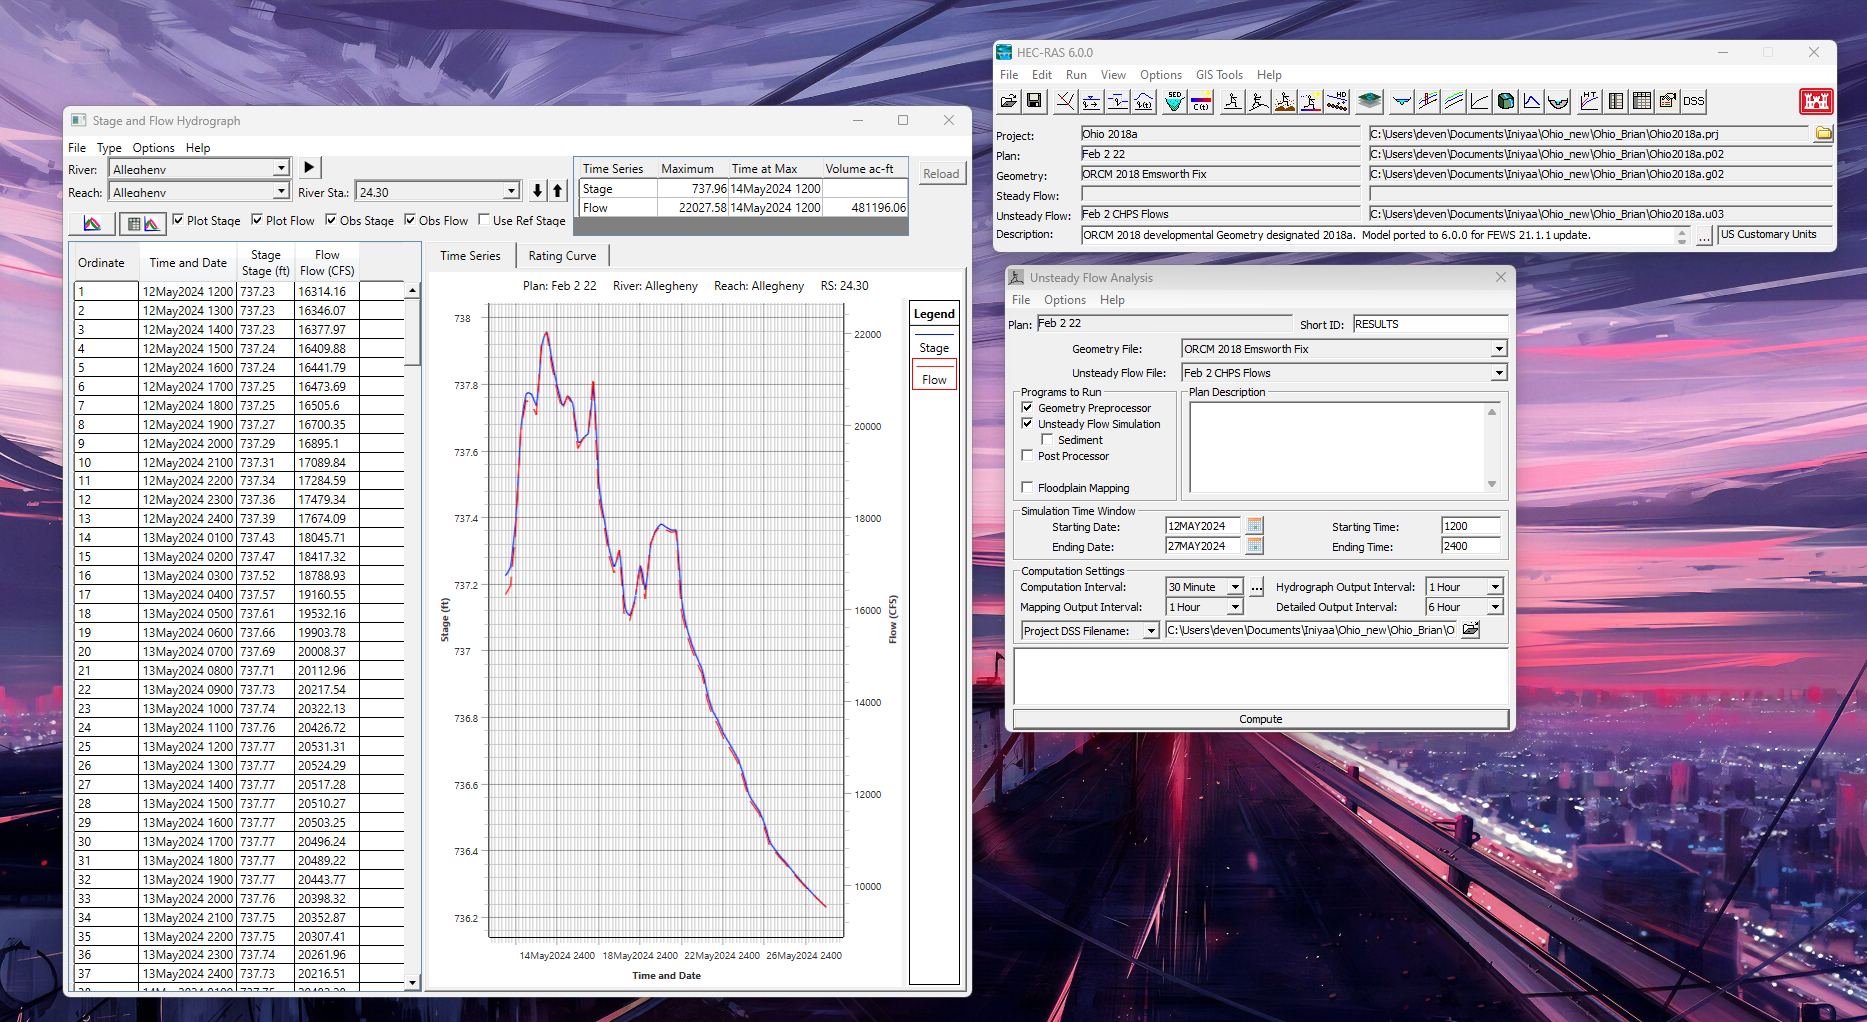
Task: Open the stage and flow hydrograph (HT) icon
Action: 1589,101
